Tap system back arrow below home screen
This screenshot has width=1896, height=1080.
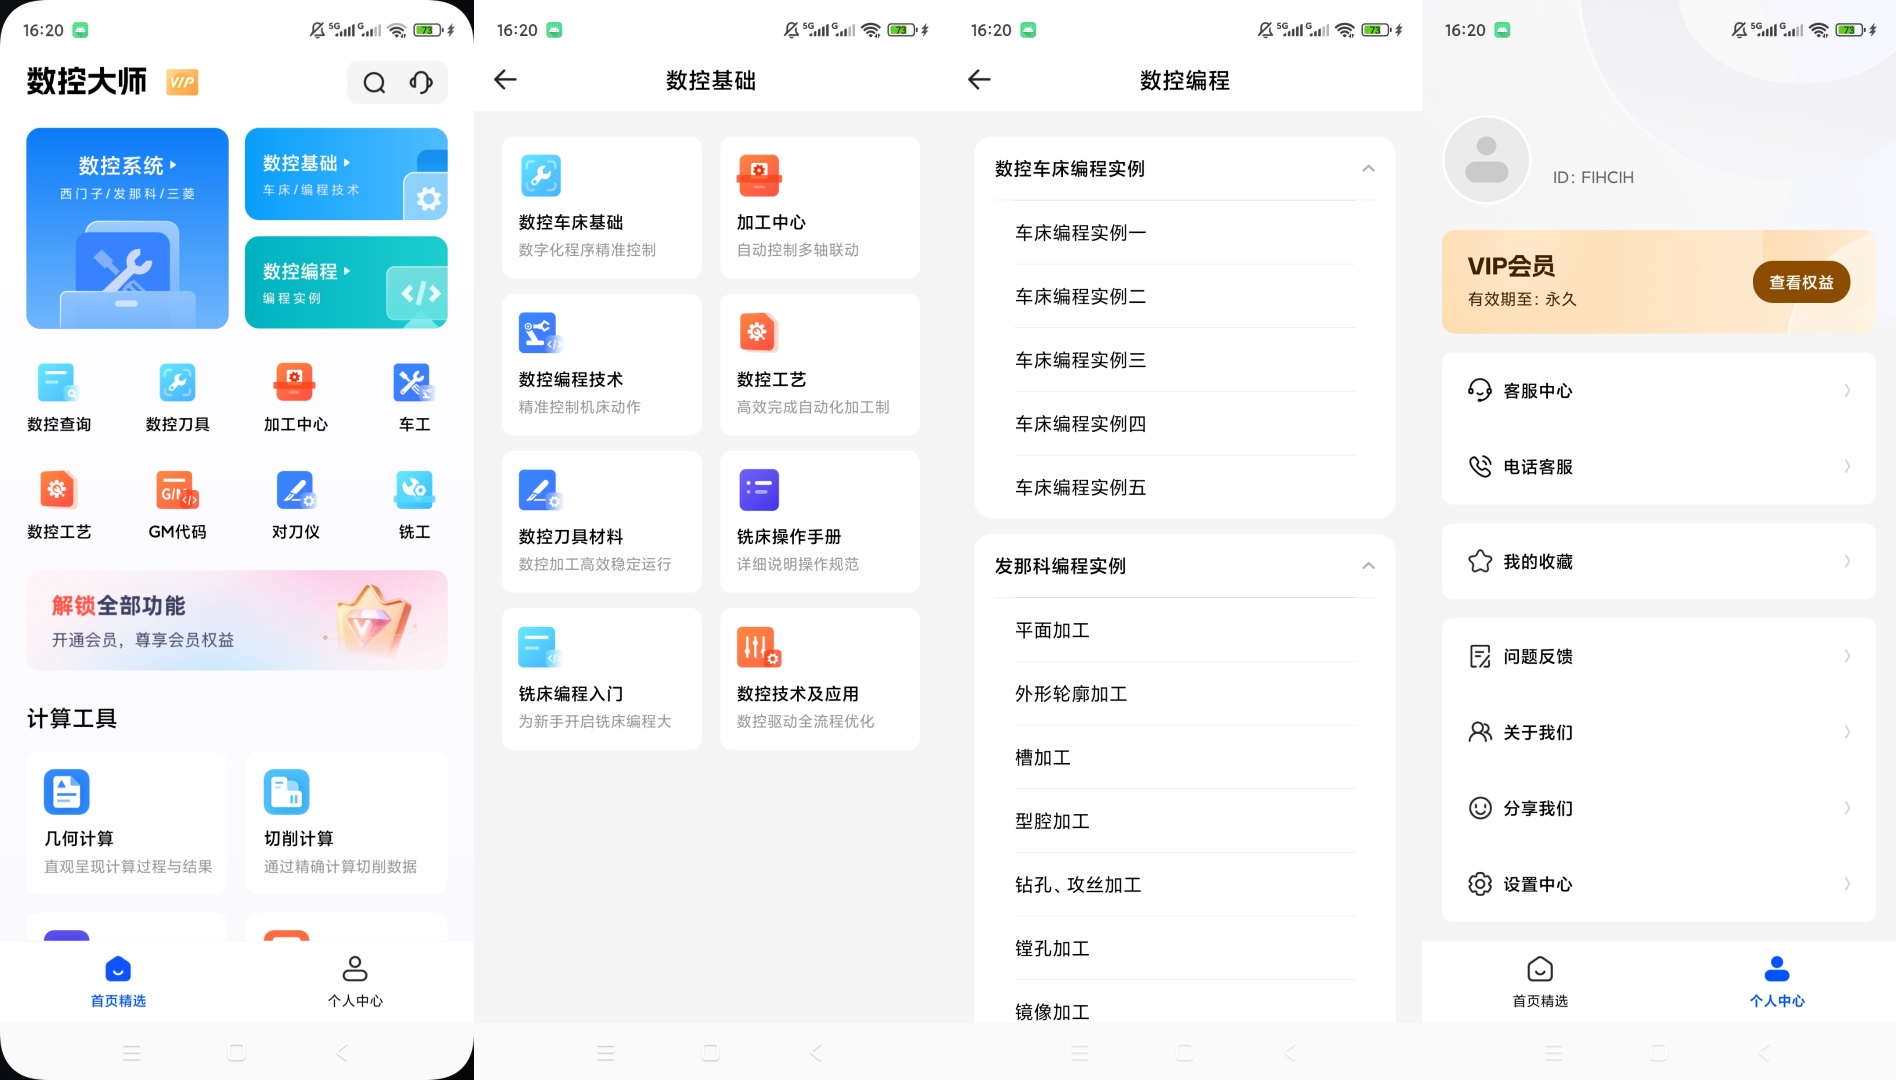coord(342,1052)
